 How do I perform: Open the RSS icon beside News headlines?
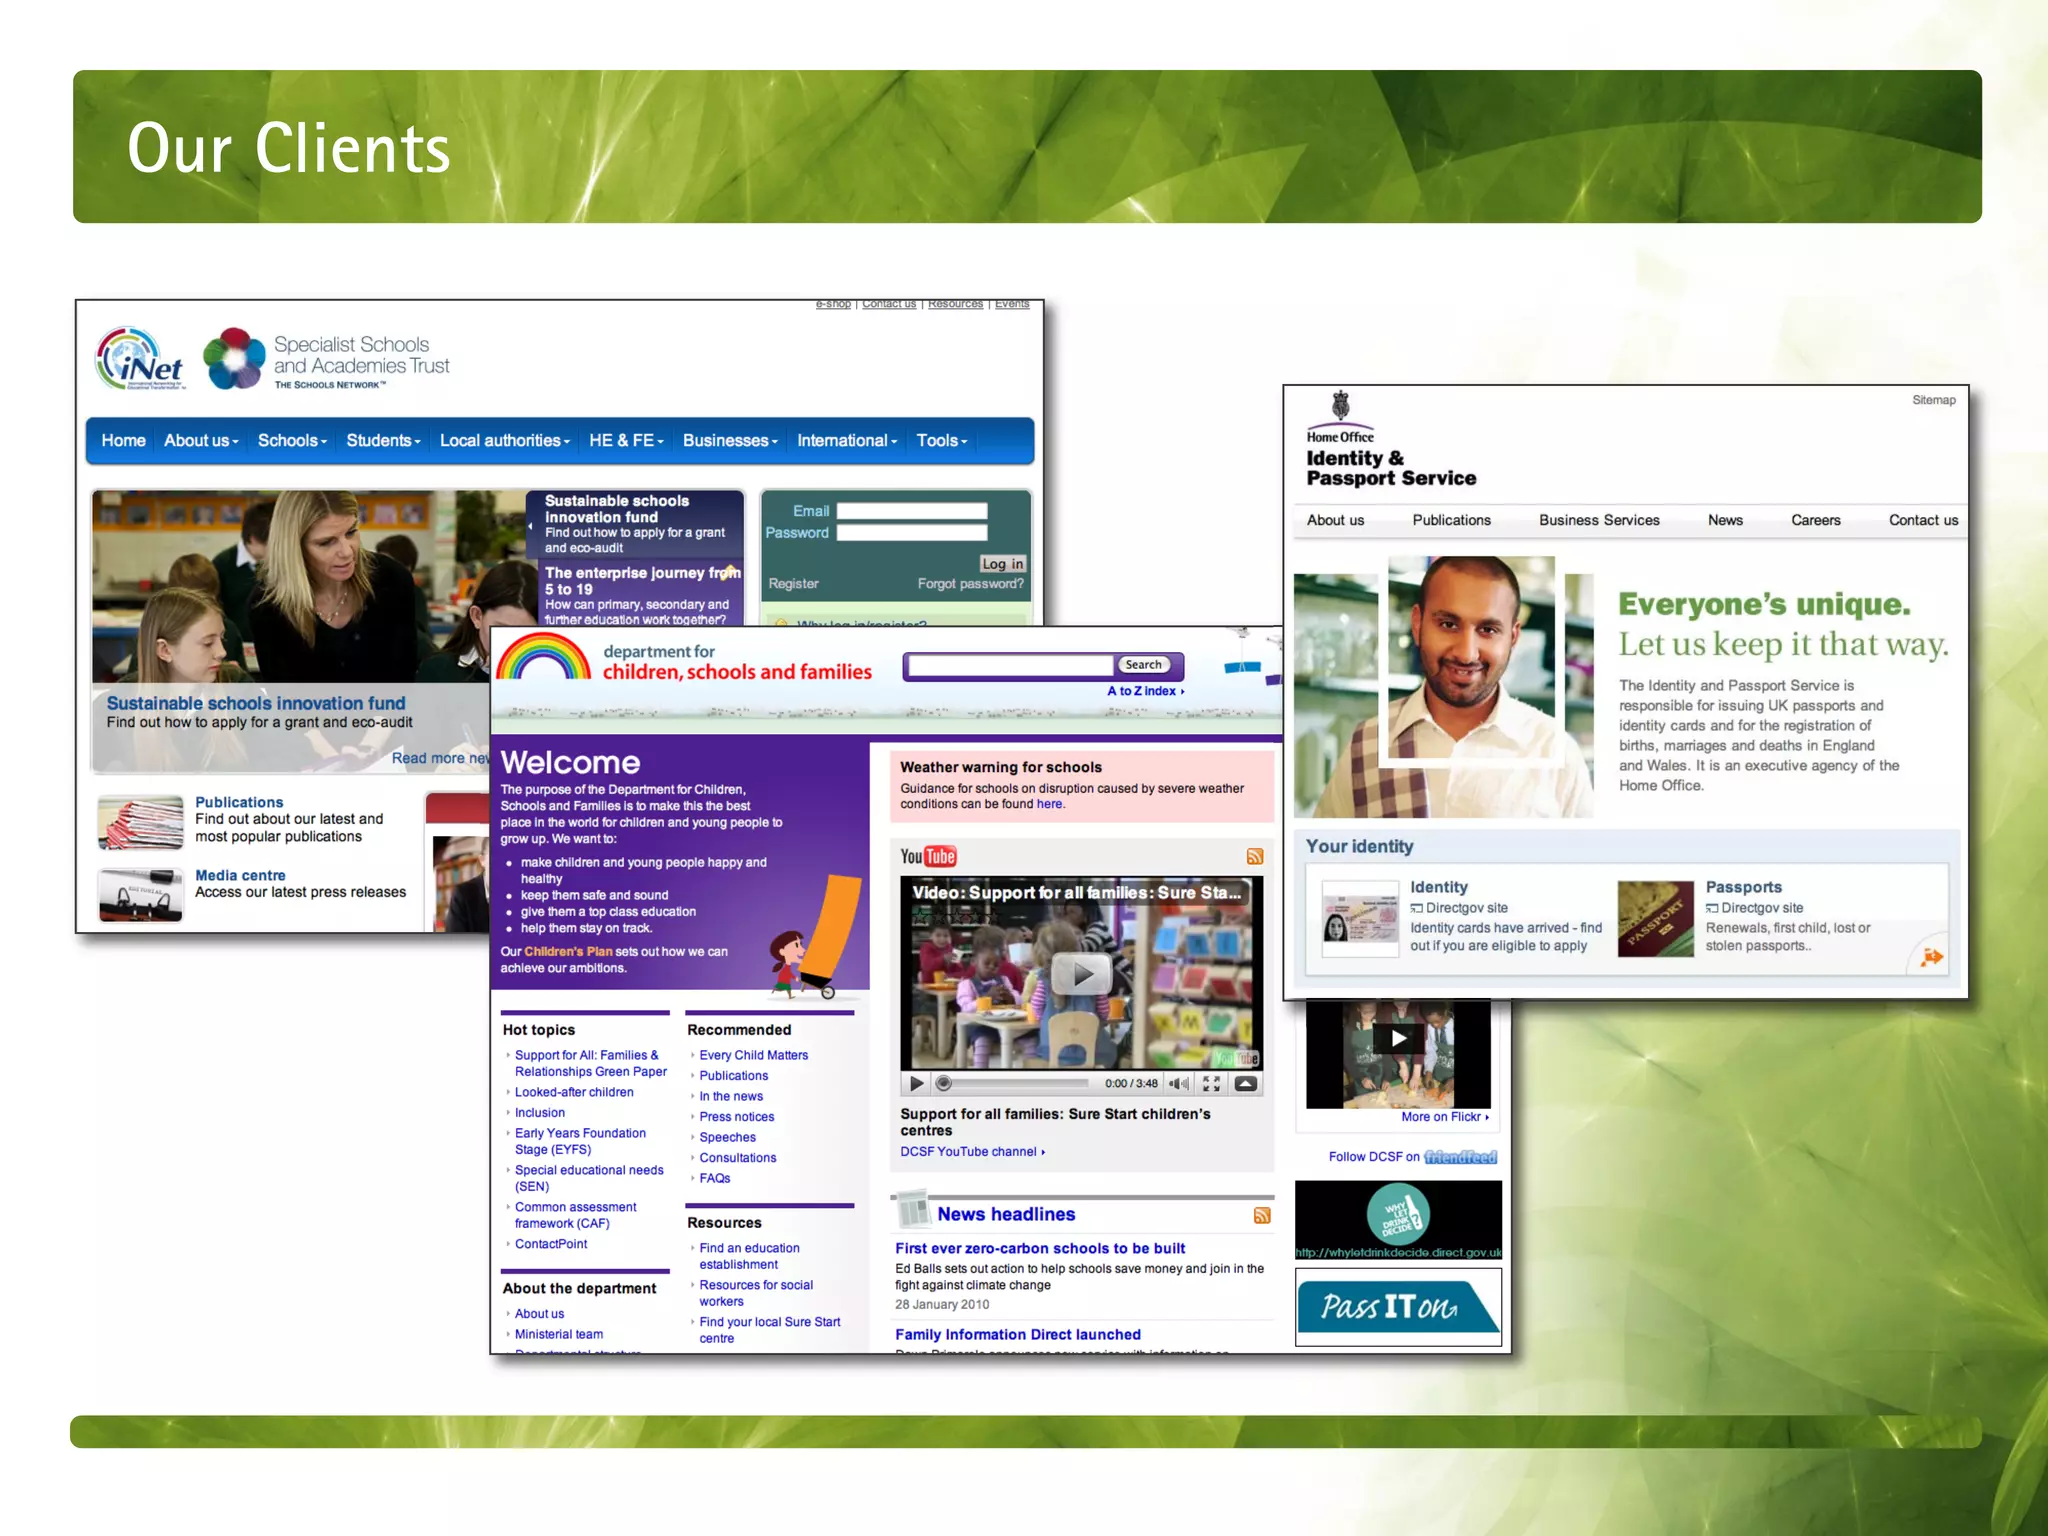pos(1262,1215)
